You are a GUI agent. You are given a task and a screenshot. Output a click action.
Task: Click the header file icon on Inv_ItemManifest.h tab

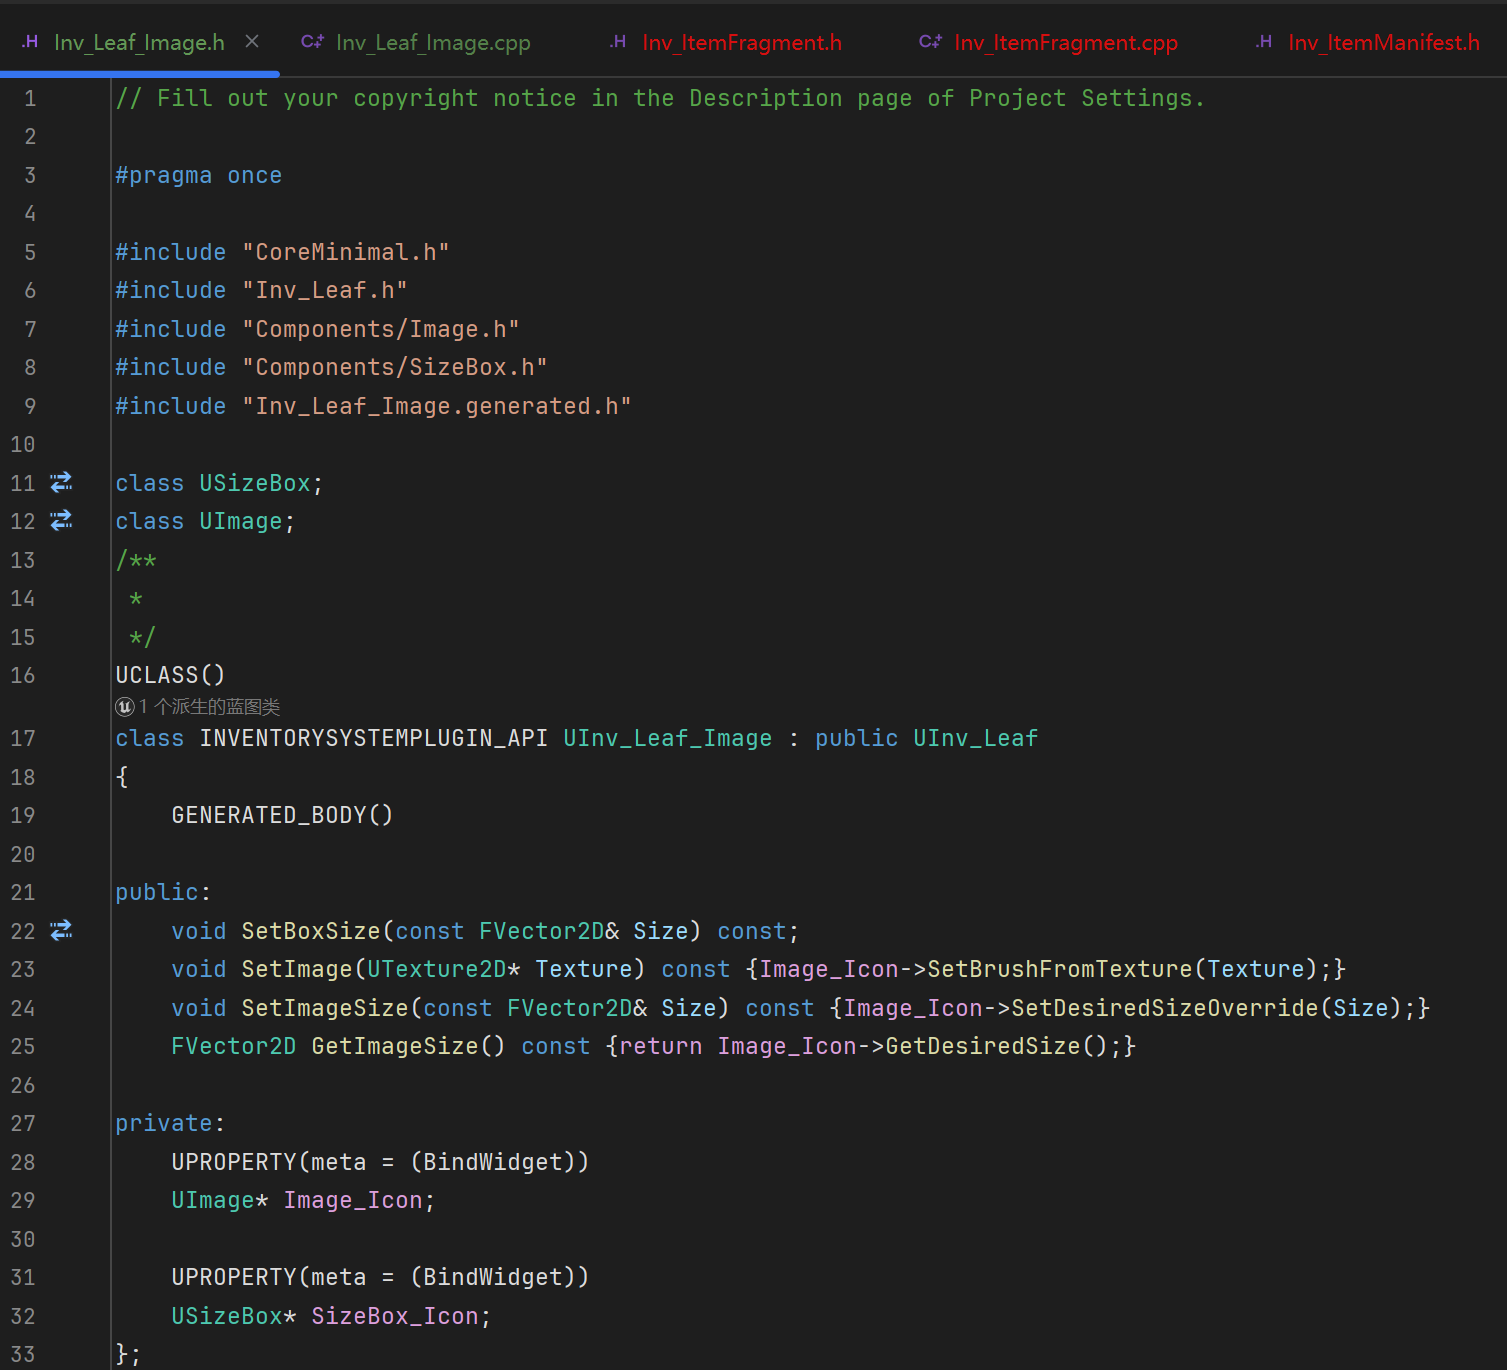(x=1264, y=41)
